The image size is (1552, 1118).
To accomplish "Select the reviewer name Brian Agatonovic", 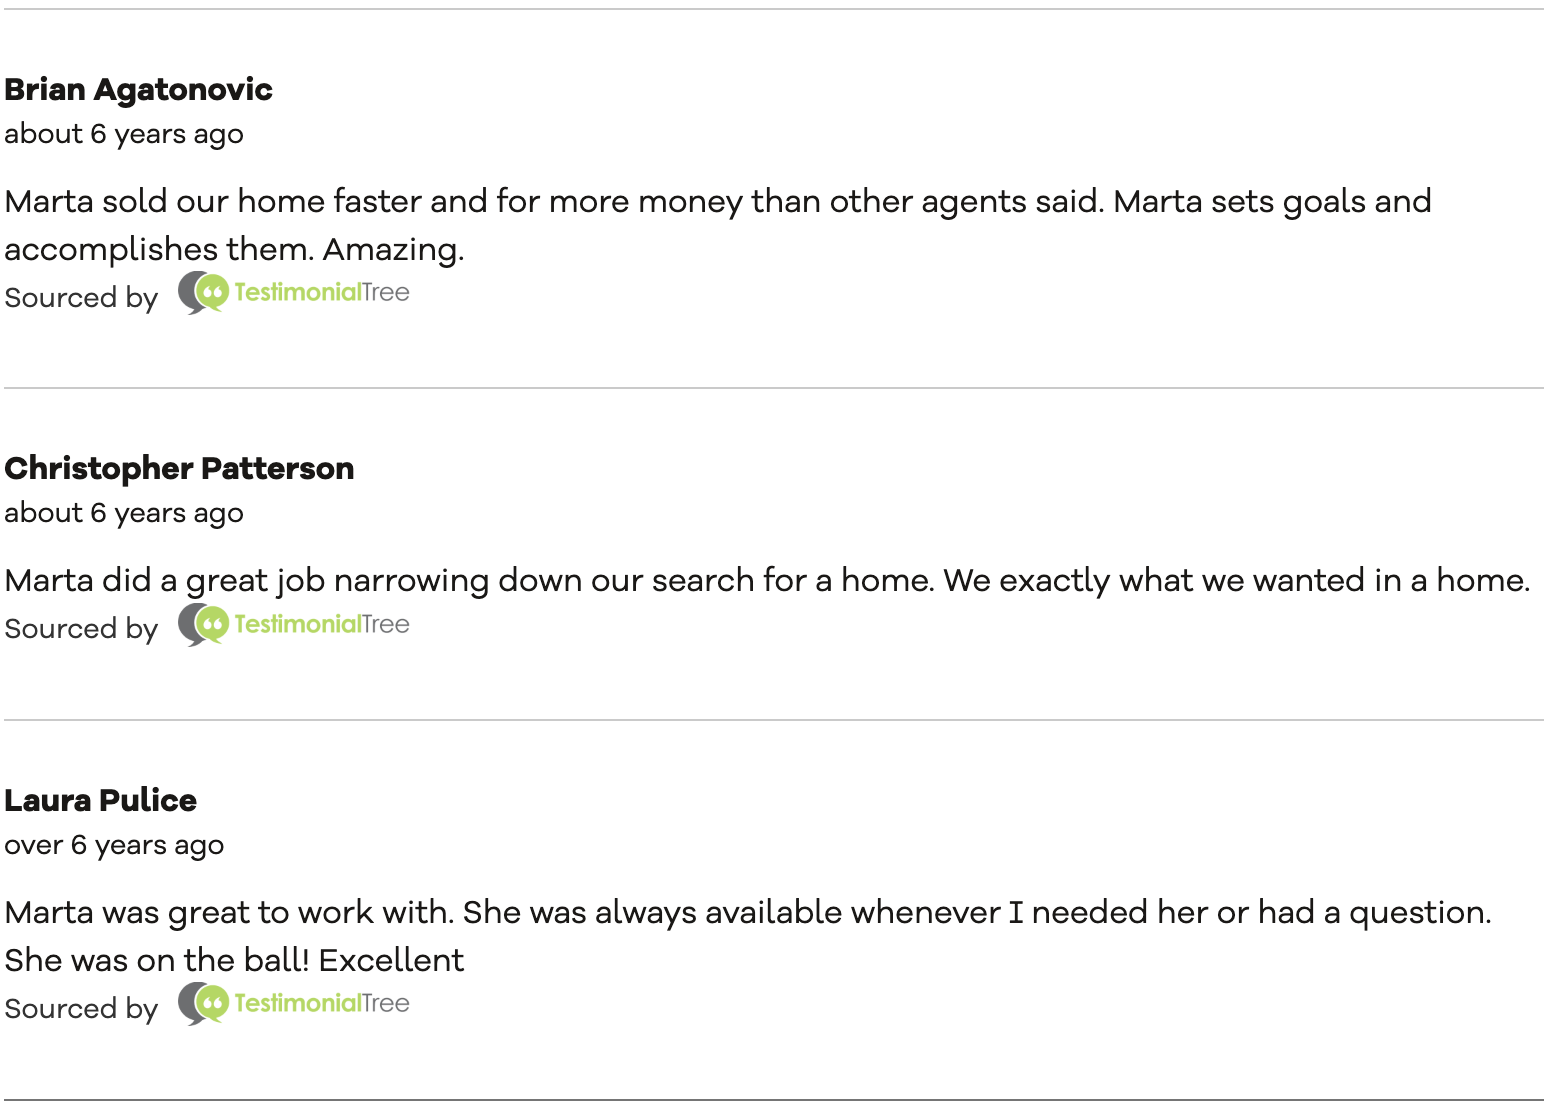I will point(138,89).
